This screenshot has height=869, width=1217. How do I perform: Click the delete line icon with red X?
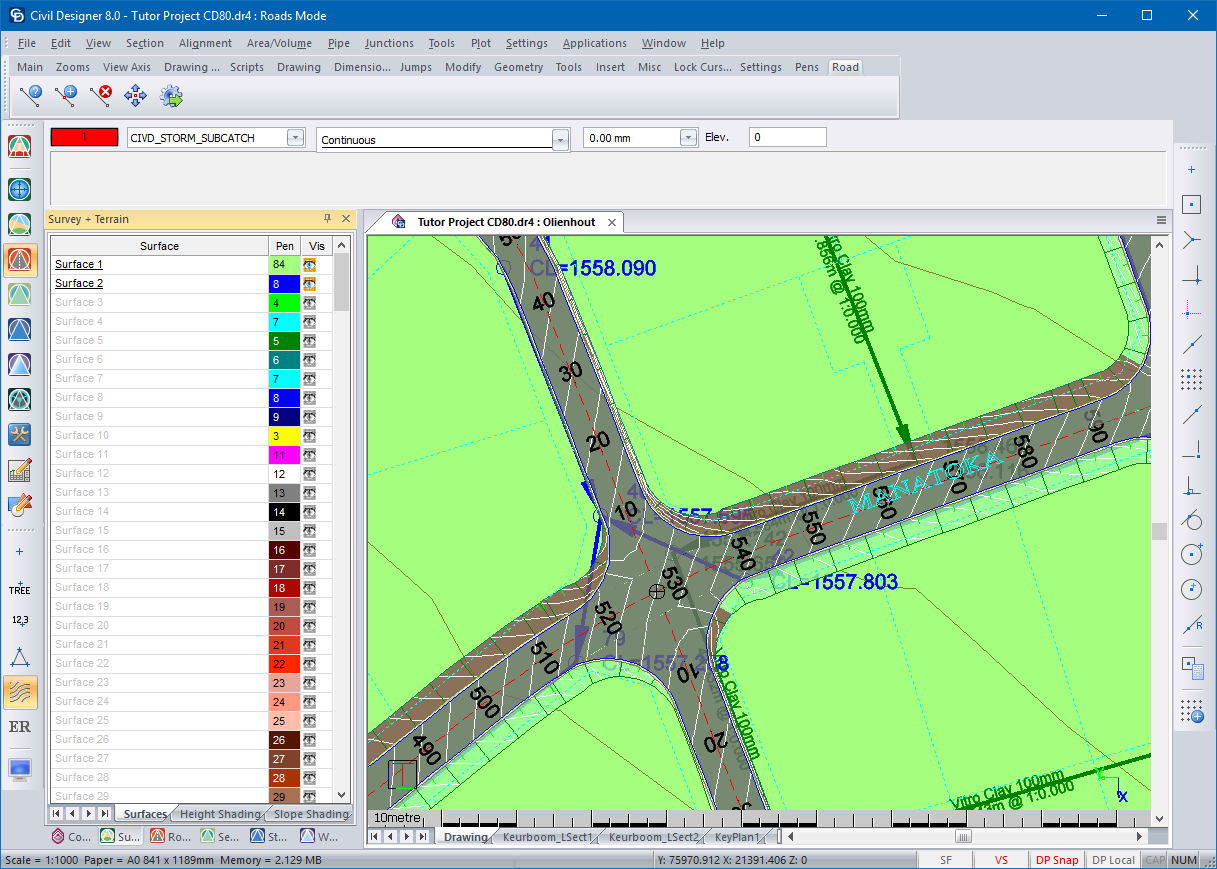click(100, 96)
